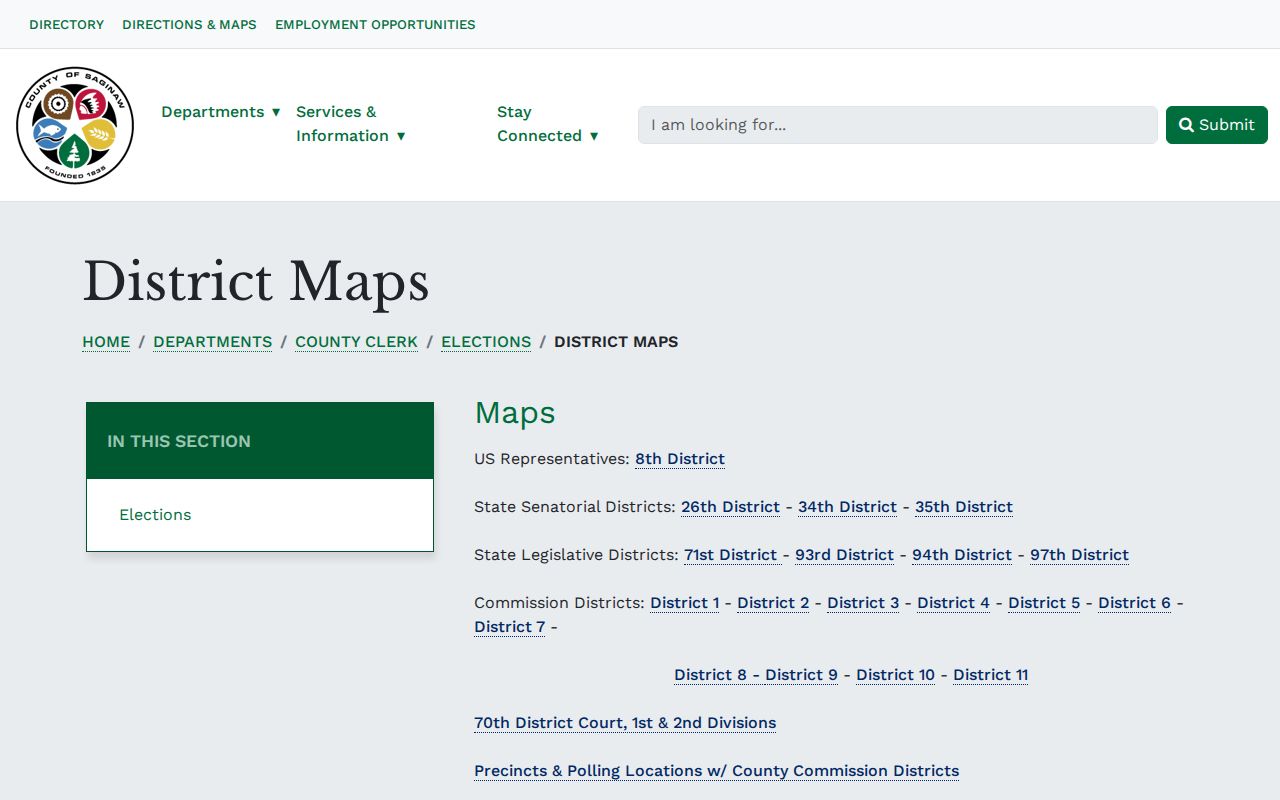Expand the Departments dropdown menu

[221, 112]
